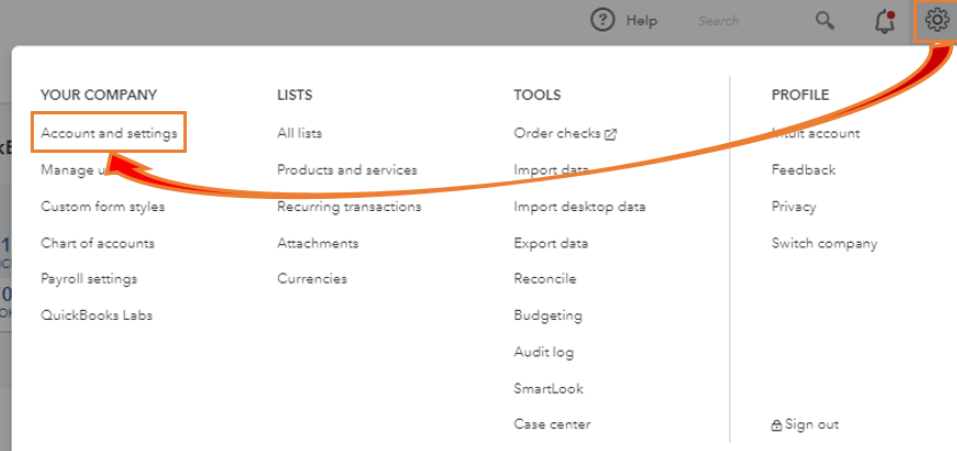Click the Help question mark icon
957x451 pixels.
pyautogui.click(x=602, y=21)
